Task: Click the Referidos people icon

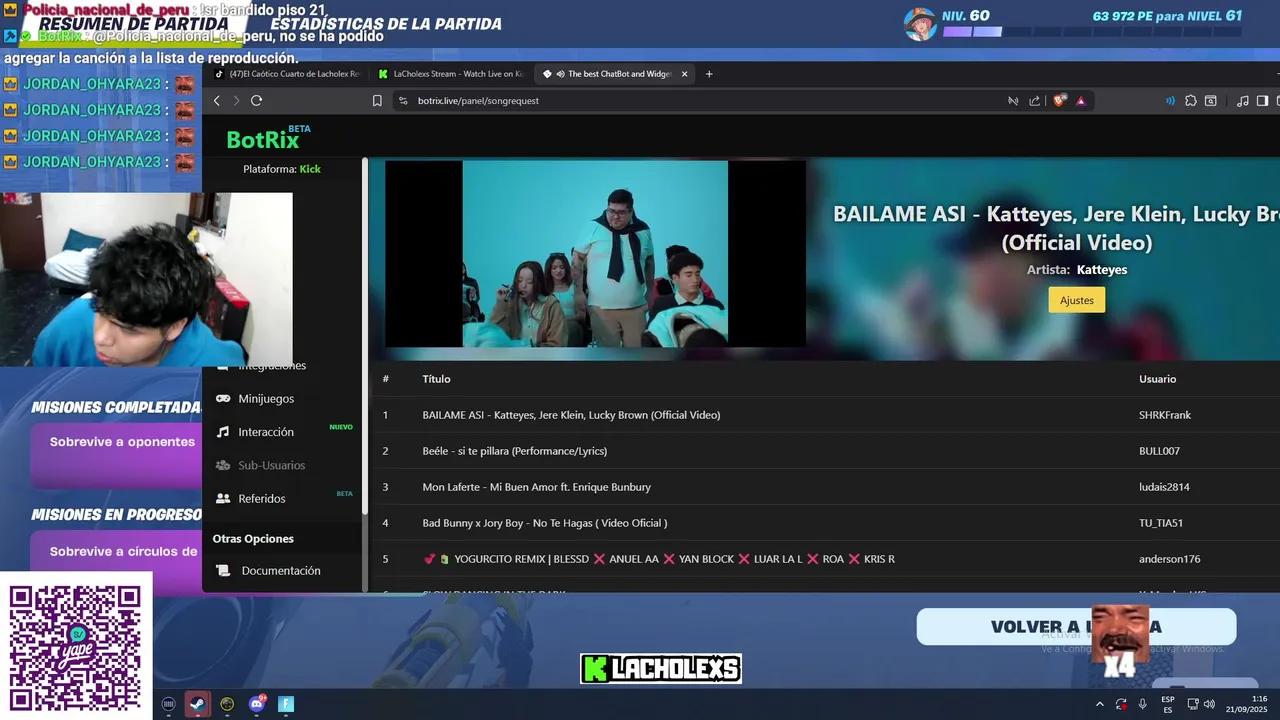Action: click(x=223, y=498)
